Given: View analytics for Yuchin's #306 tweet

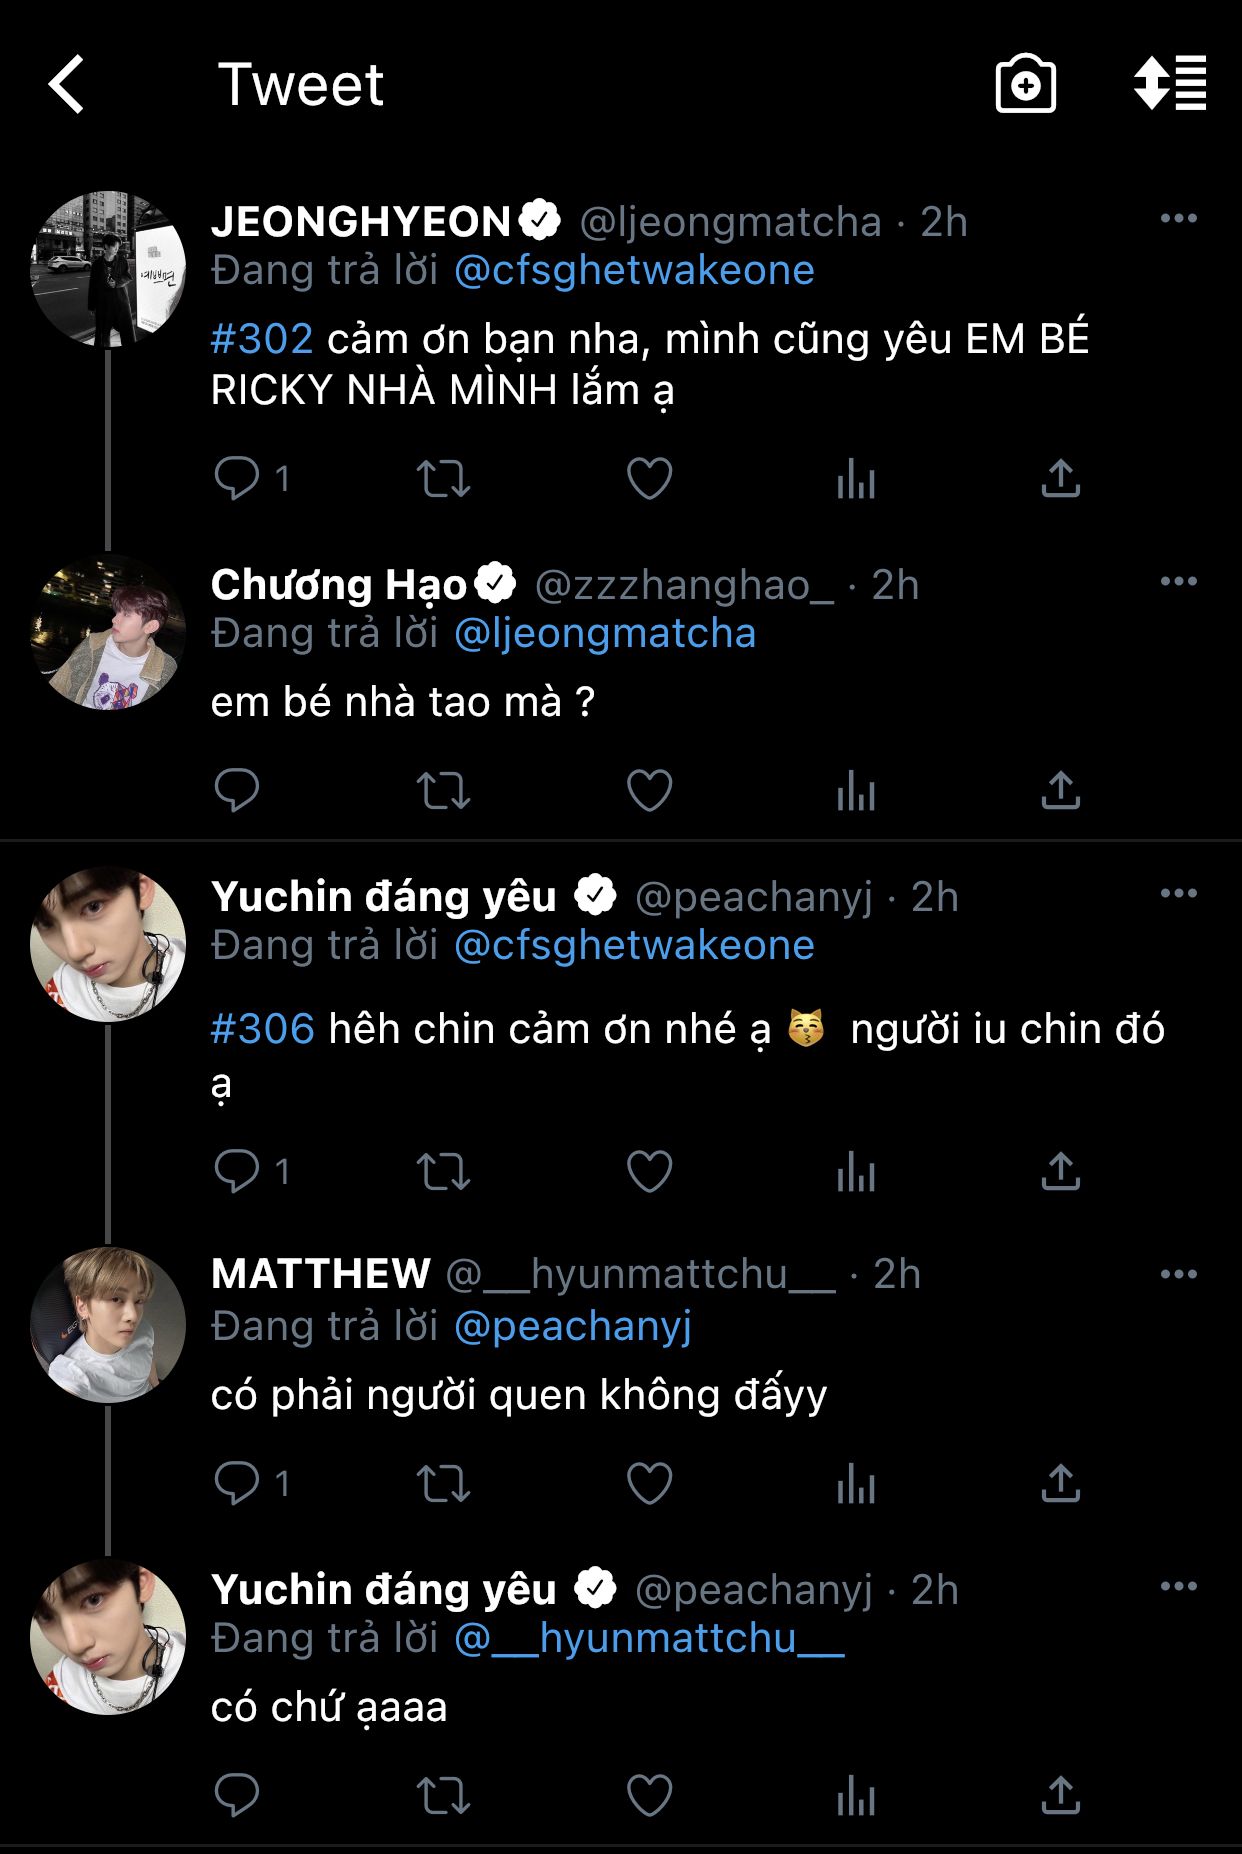Looking at the screenshot, I should [x=856, y=1172].
